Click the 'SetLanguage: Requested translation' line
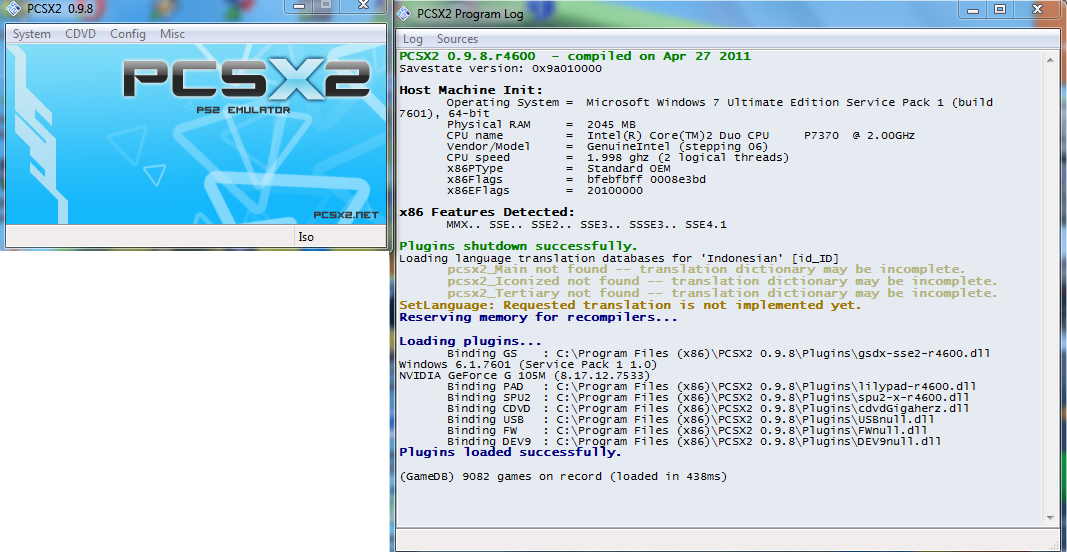1067x552 pixels. pyautogui.click(x=630, y=305)
